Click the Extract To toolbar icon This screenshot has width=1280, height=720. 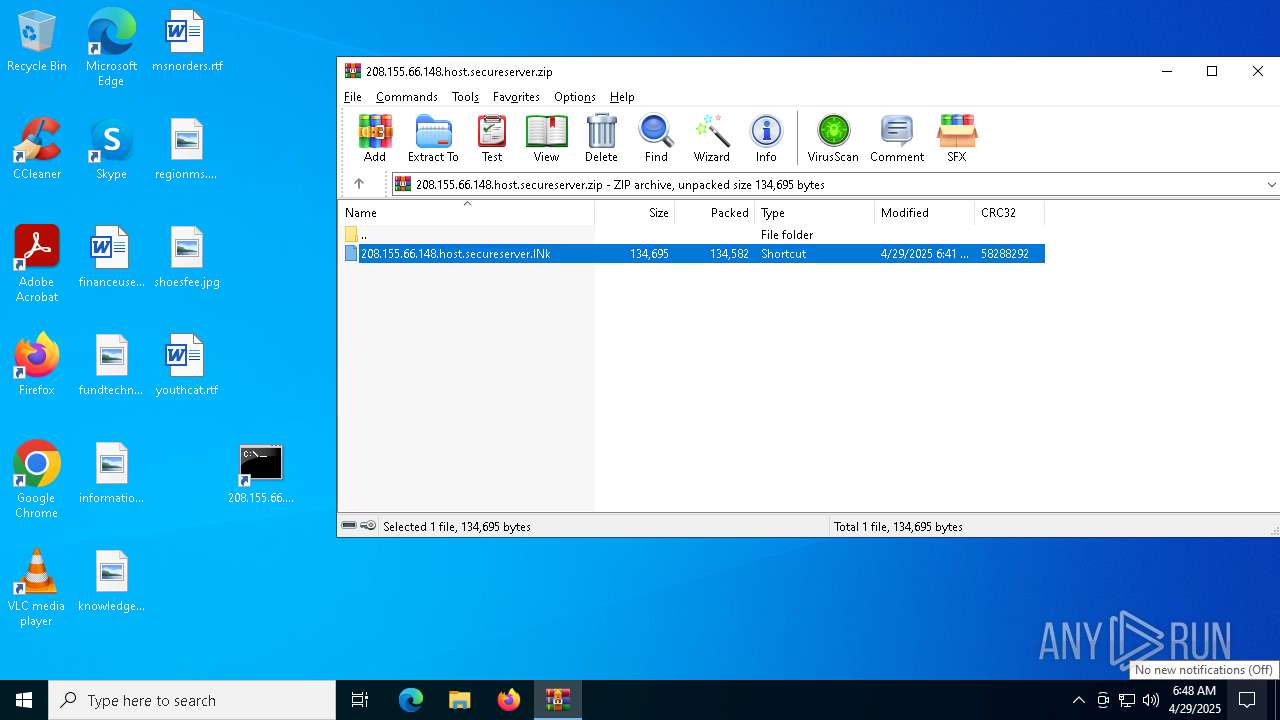click(433, 138)
